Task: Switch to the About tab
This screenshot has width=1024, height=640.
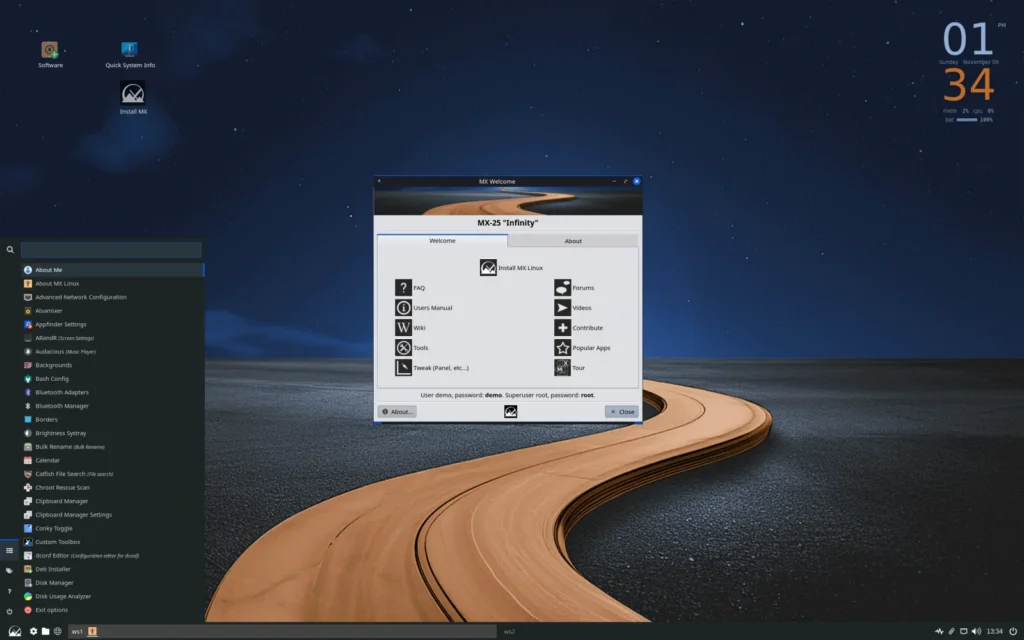Action: (x=572, y=240)
